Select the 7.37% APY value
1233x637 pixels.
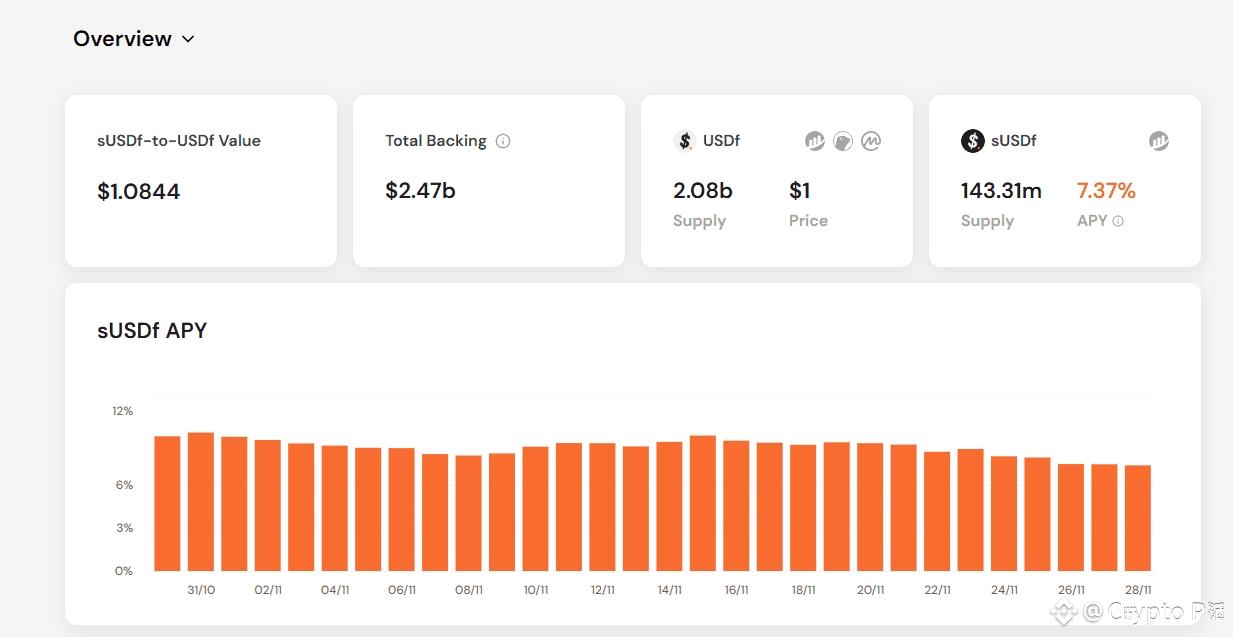(1106, 191)
